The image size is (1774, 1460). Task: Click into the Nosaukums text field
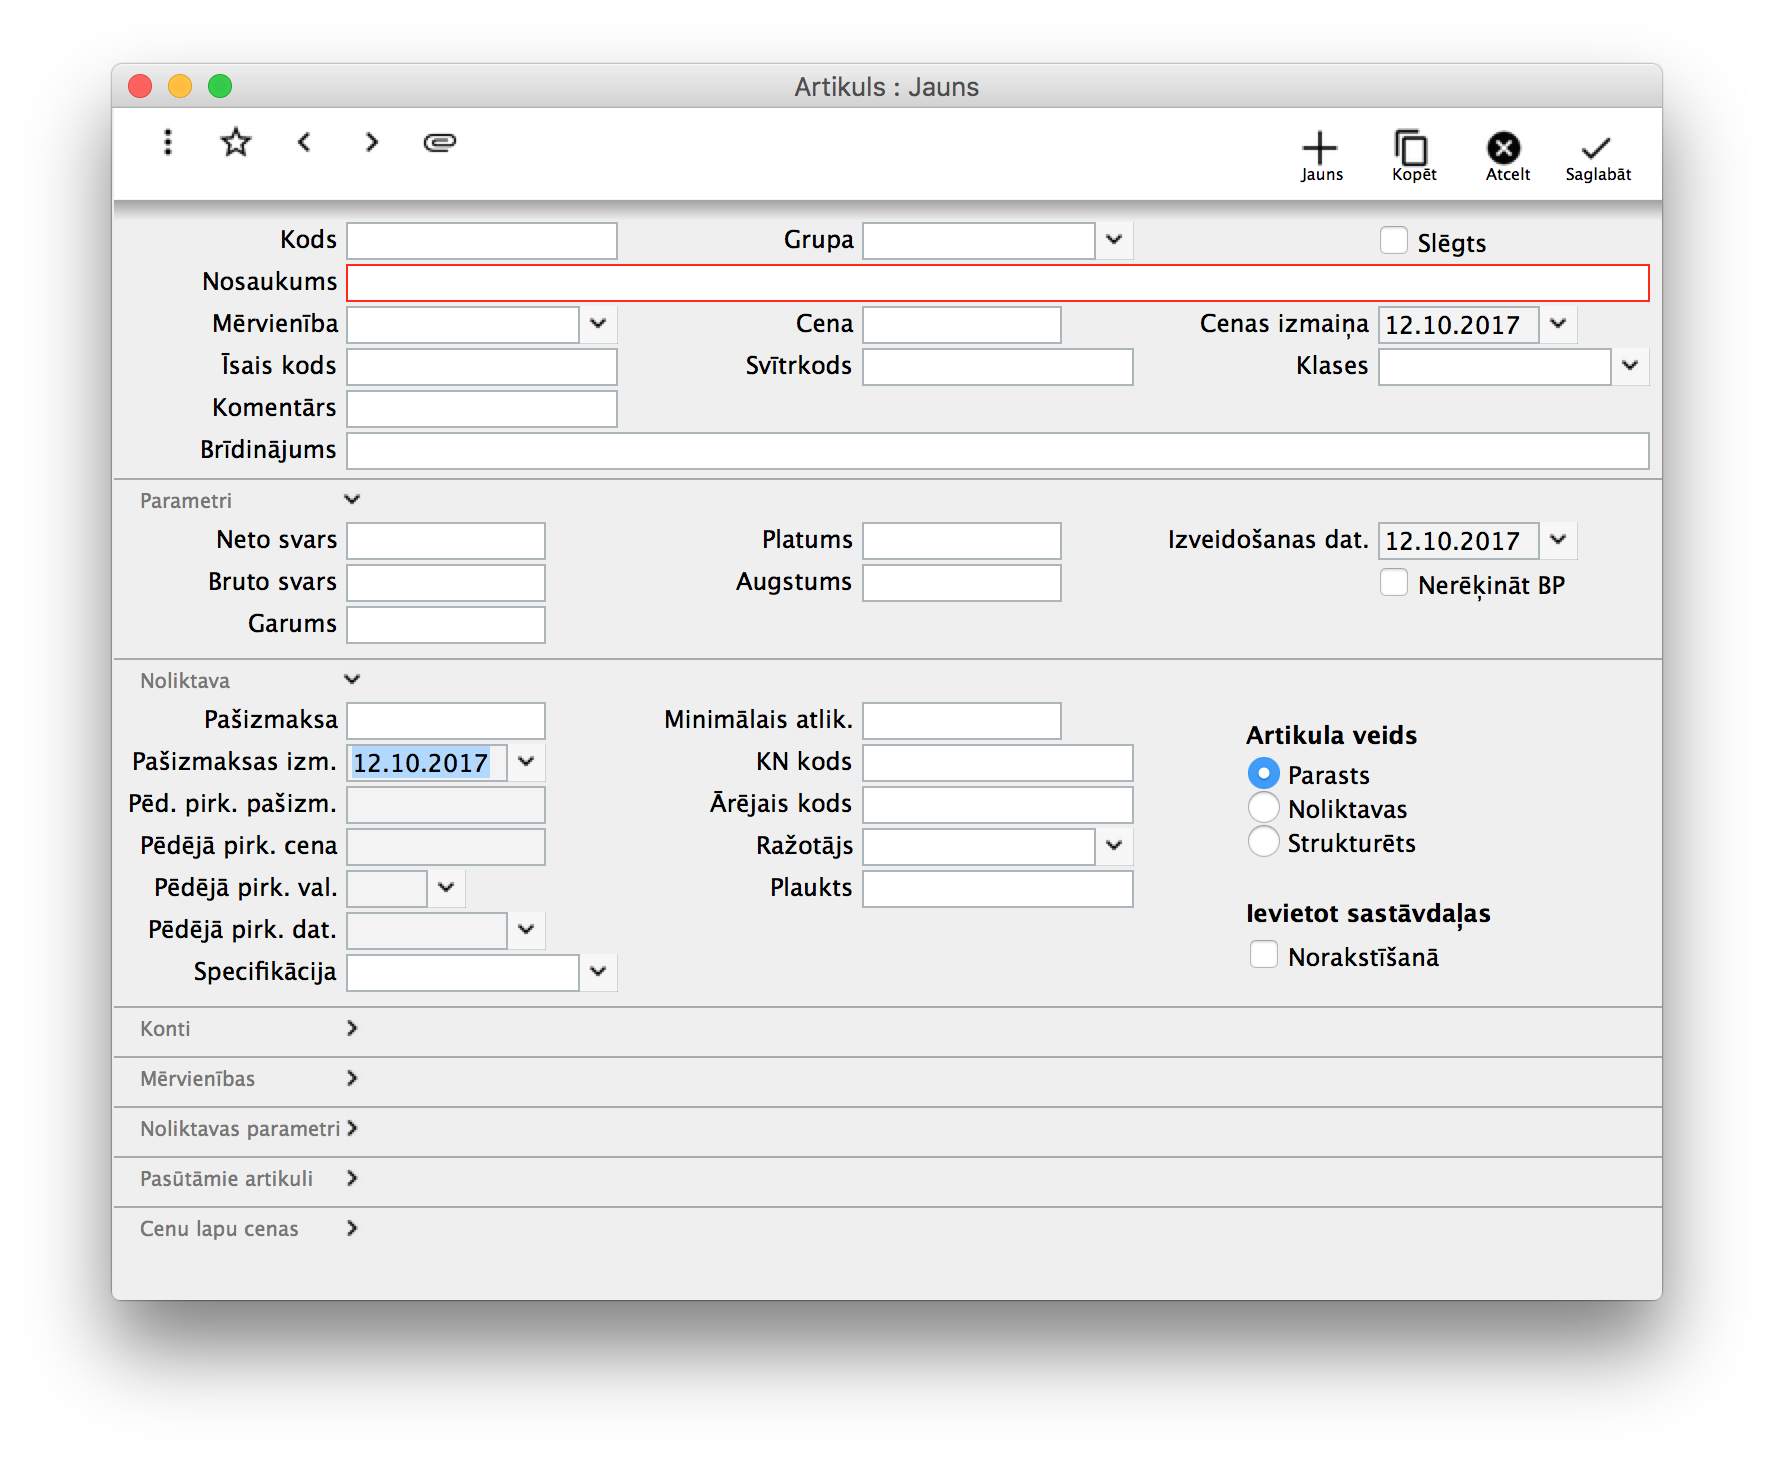point(997,283)
